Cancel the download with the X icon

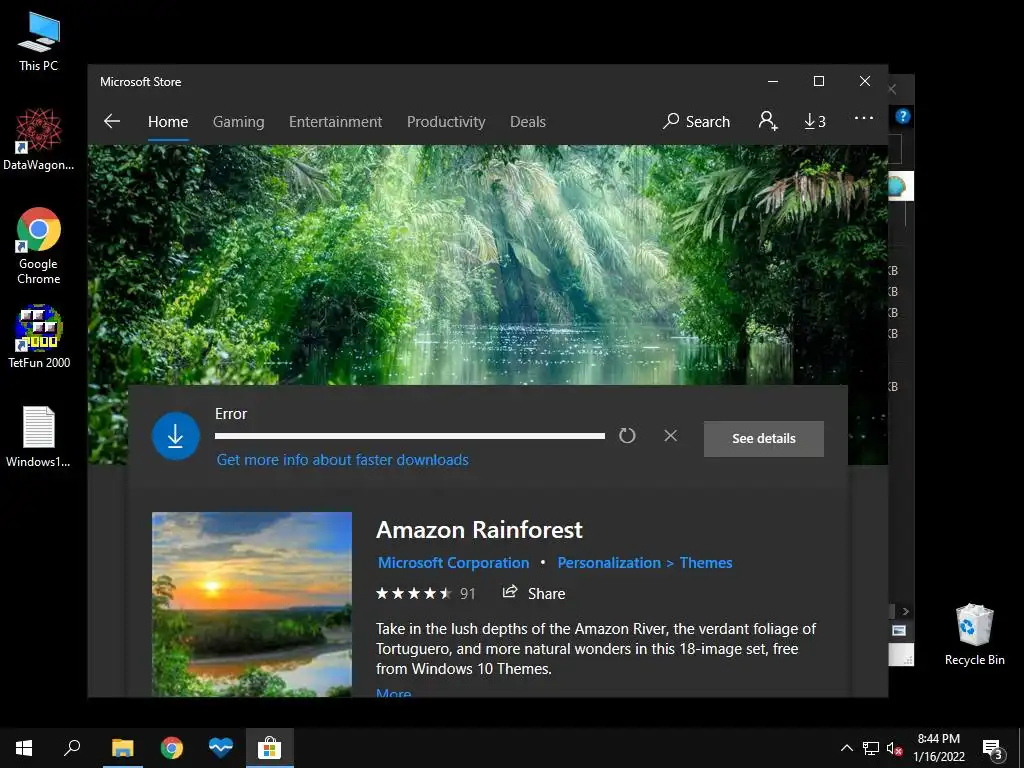coord(671,436)
